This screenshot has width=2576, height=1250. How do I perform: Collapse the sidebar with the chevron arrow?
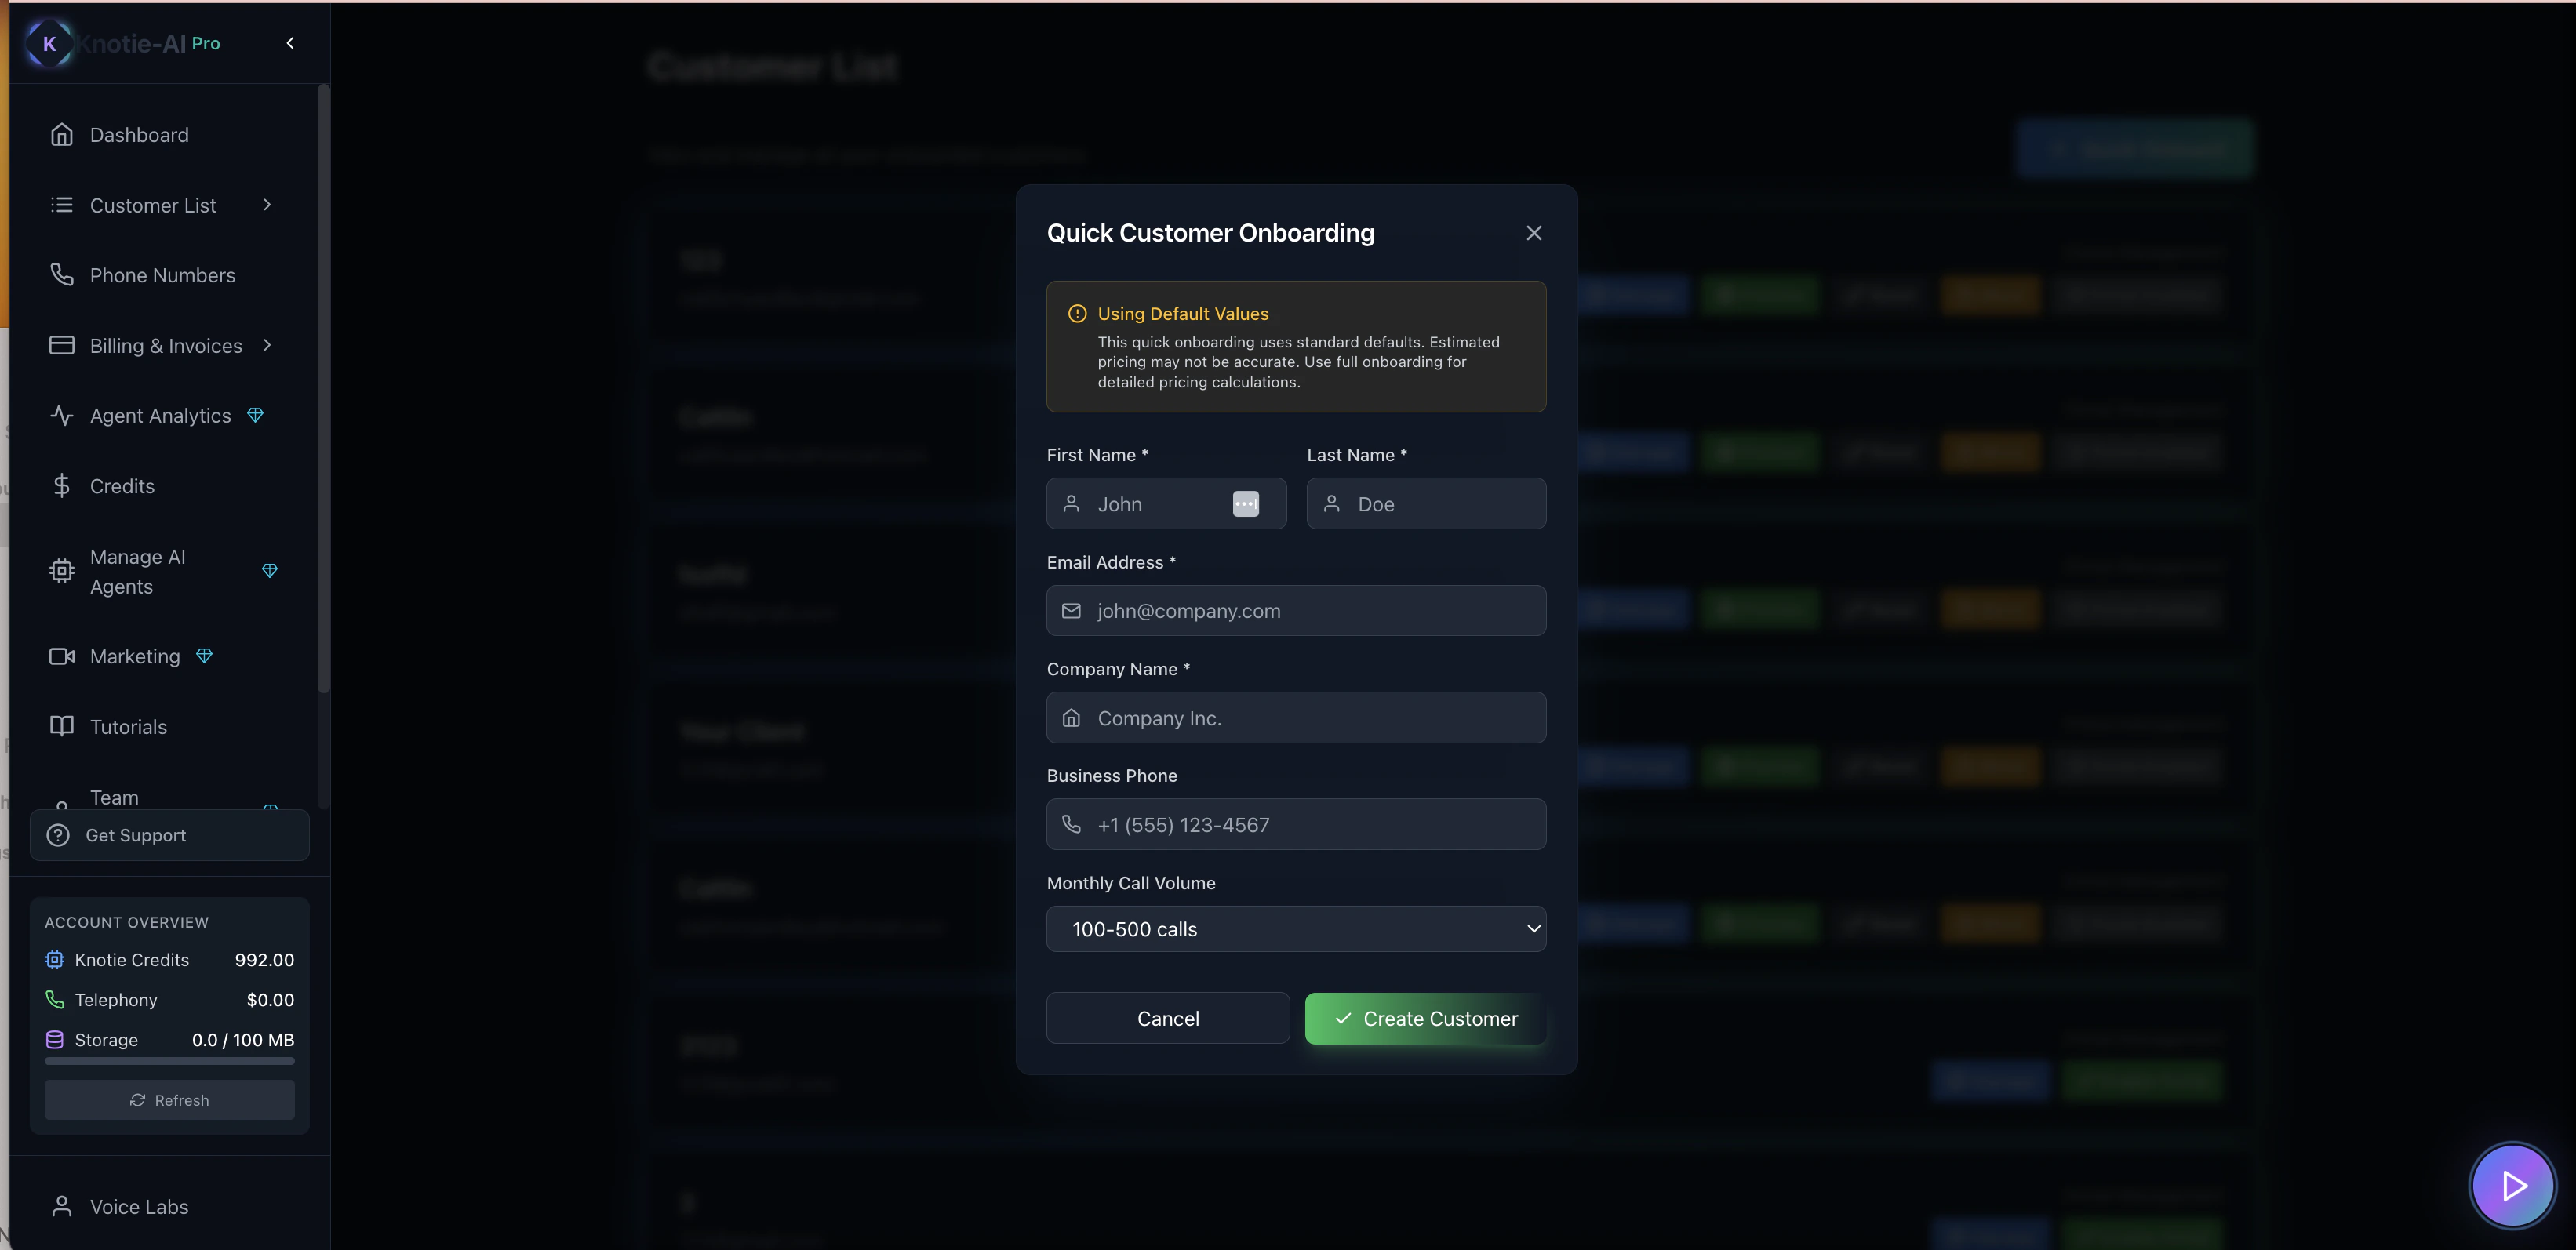click(x=290, y=43)
